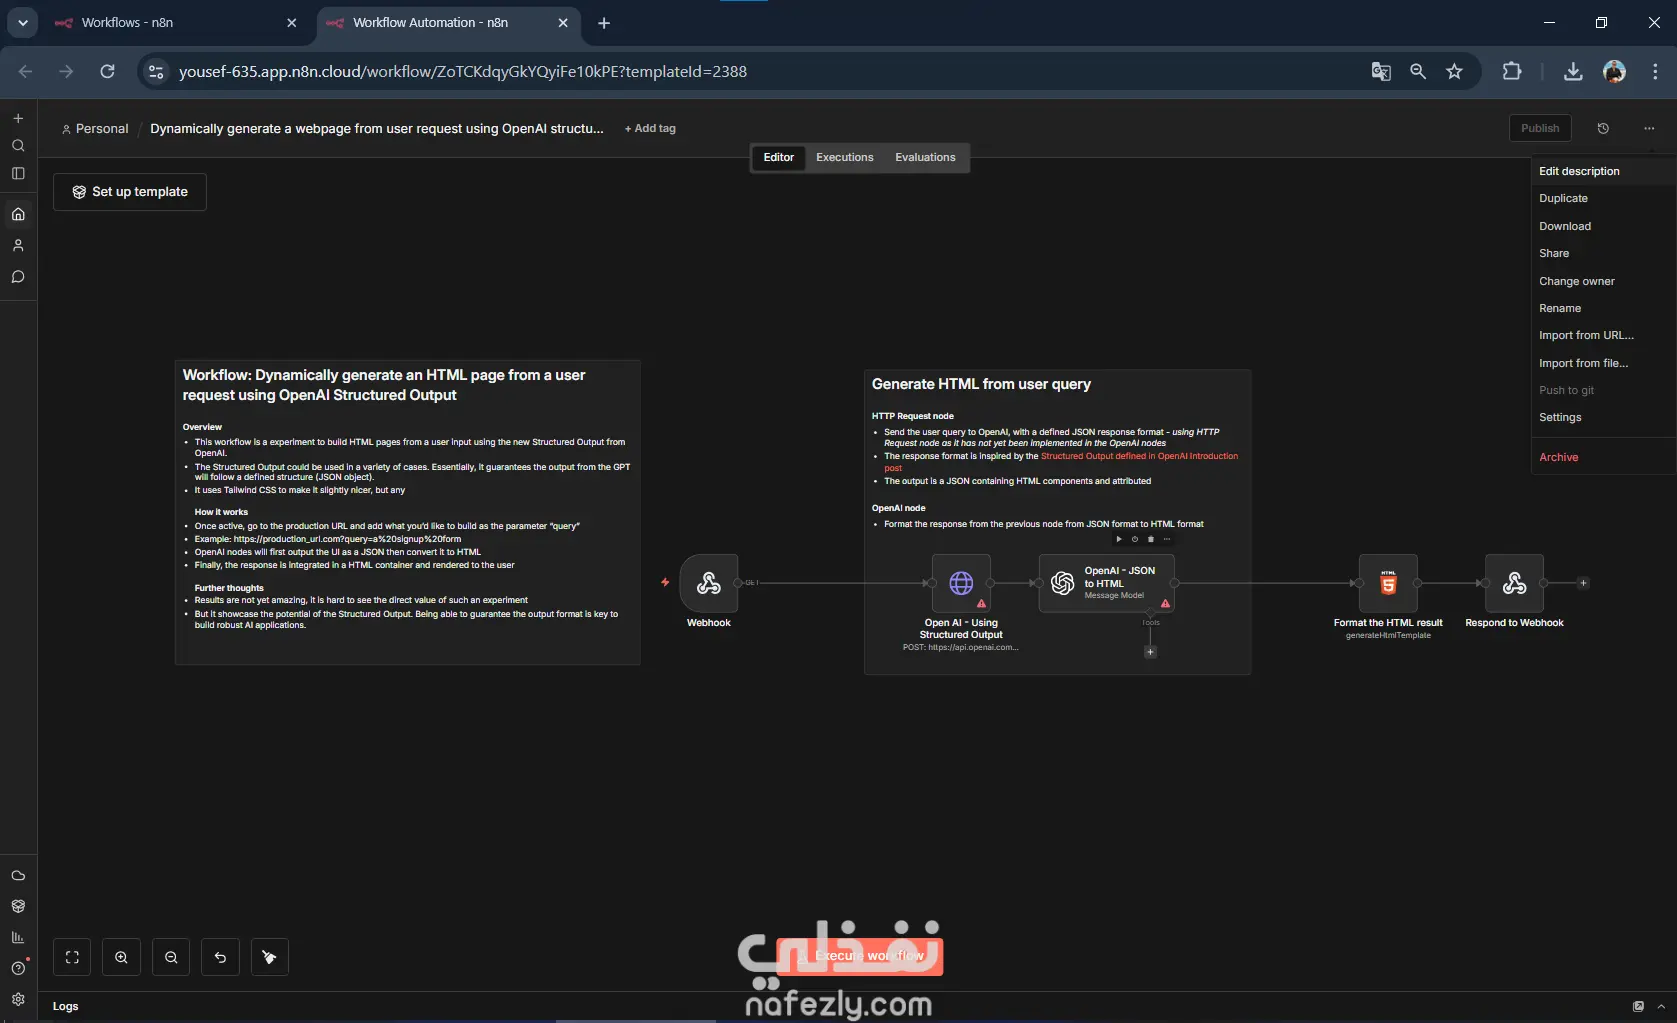The width and height of the screenshot is (1677, 1023).
Task: Choose Archive from the workflow menu
Action: tap(1603, 457)
